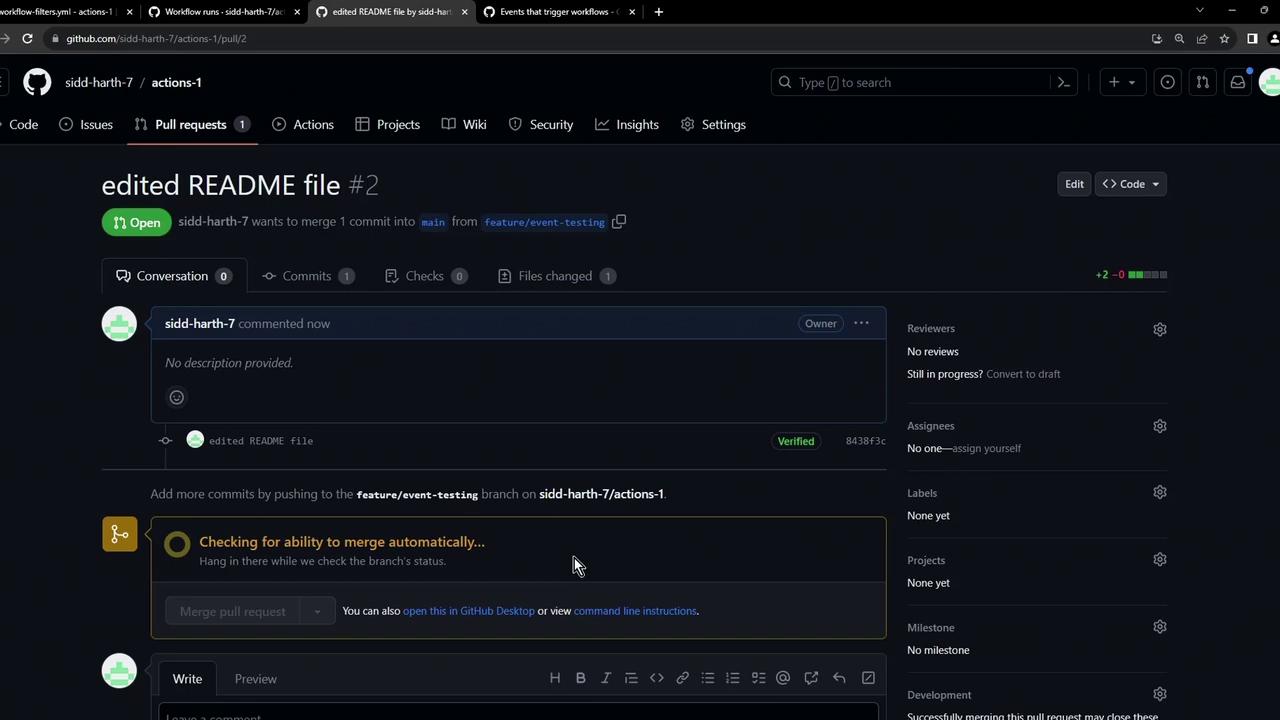This screenshot has height=720, width=1280.
Task: Open Milestone settings gear
Action: pos(1160,627)
